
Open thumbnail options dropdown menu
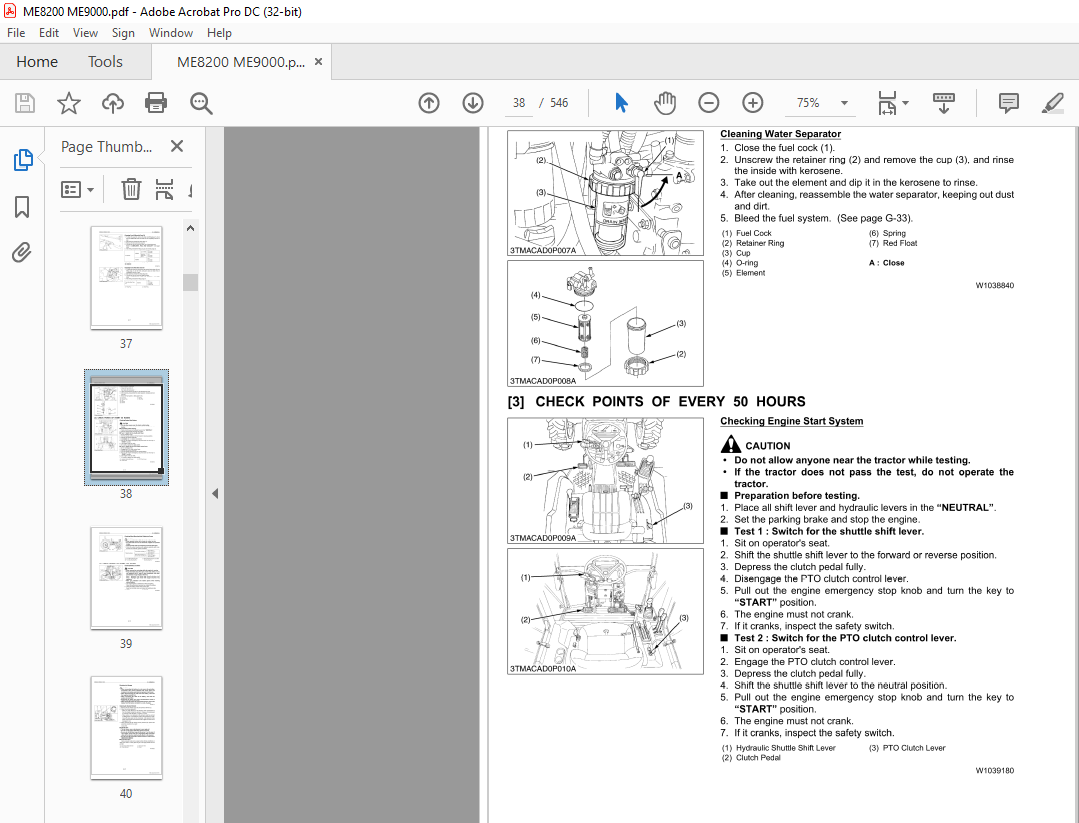pos(77,189)
